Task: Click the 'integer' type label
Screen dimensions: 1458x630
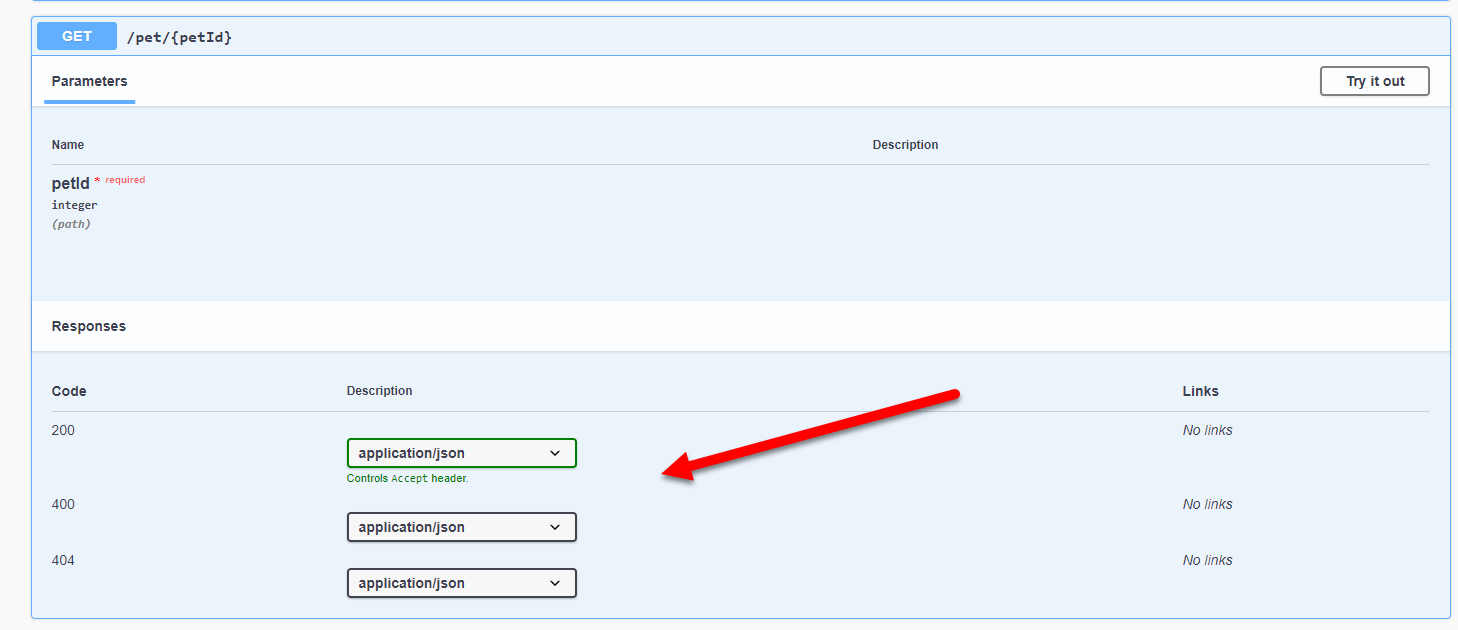Action: point(75,205)
